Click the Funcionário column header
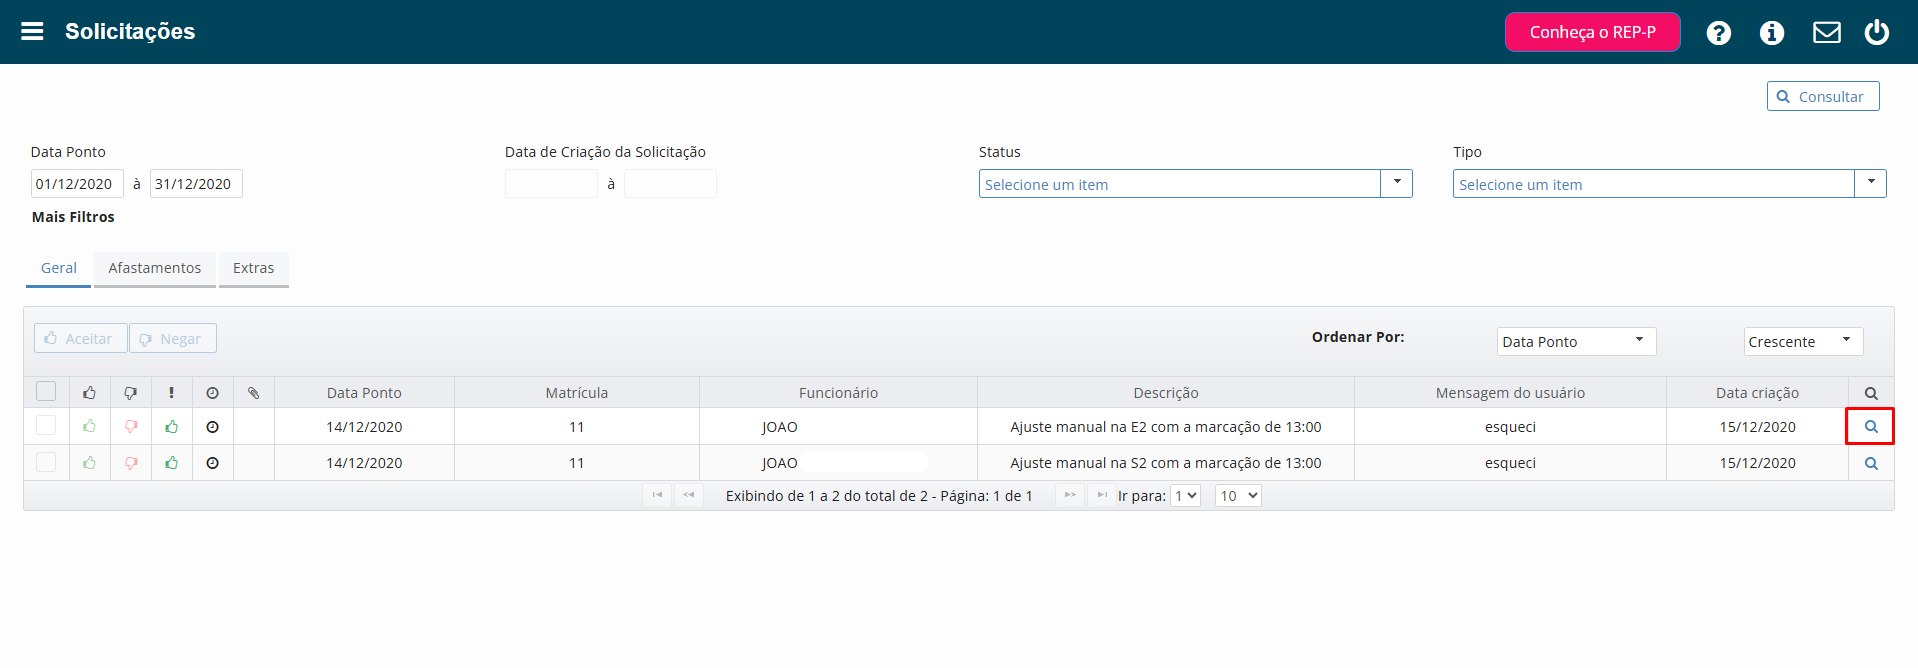This screenshot has height=668, width=1918. pyautogui.click(x=838, y=393)
